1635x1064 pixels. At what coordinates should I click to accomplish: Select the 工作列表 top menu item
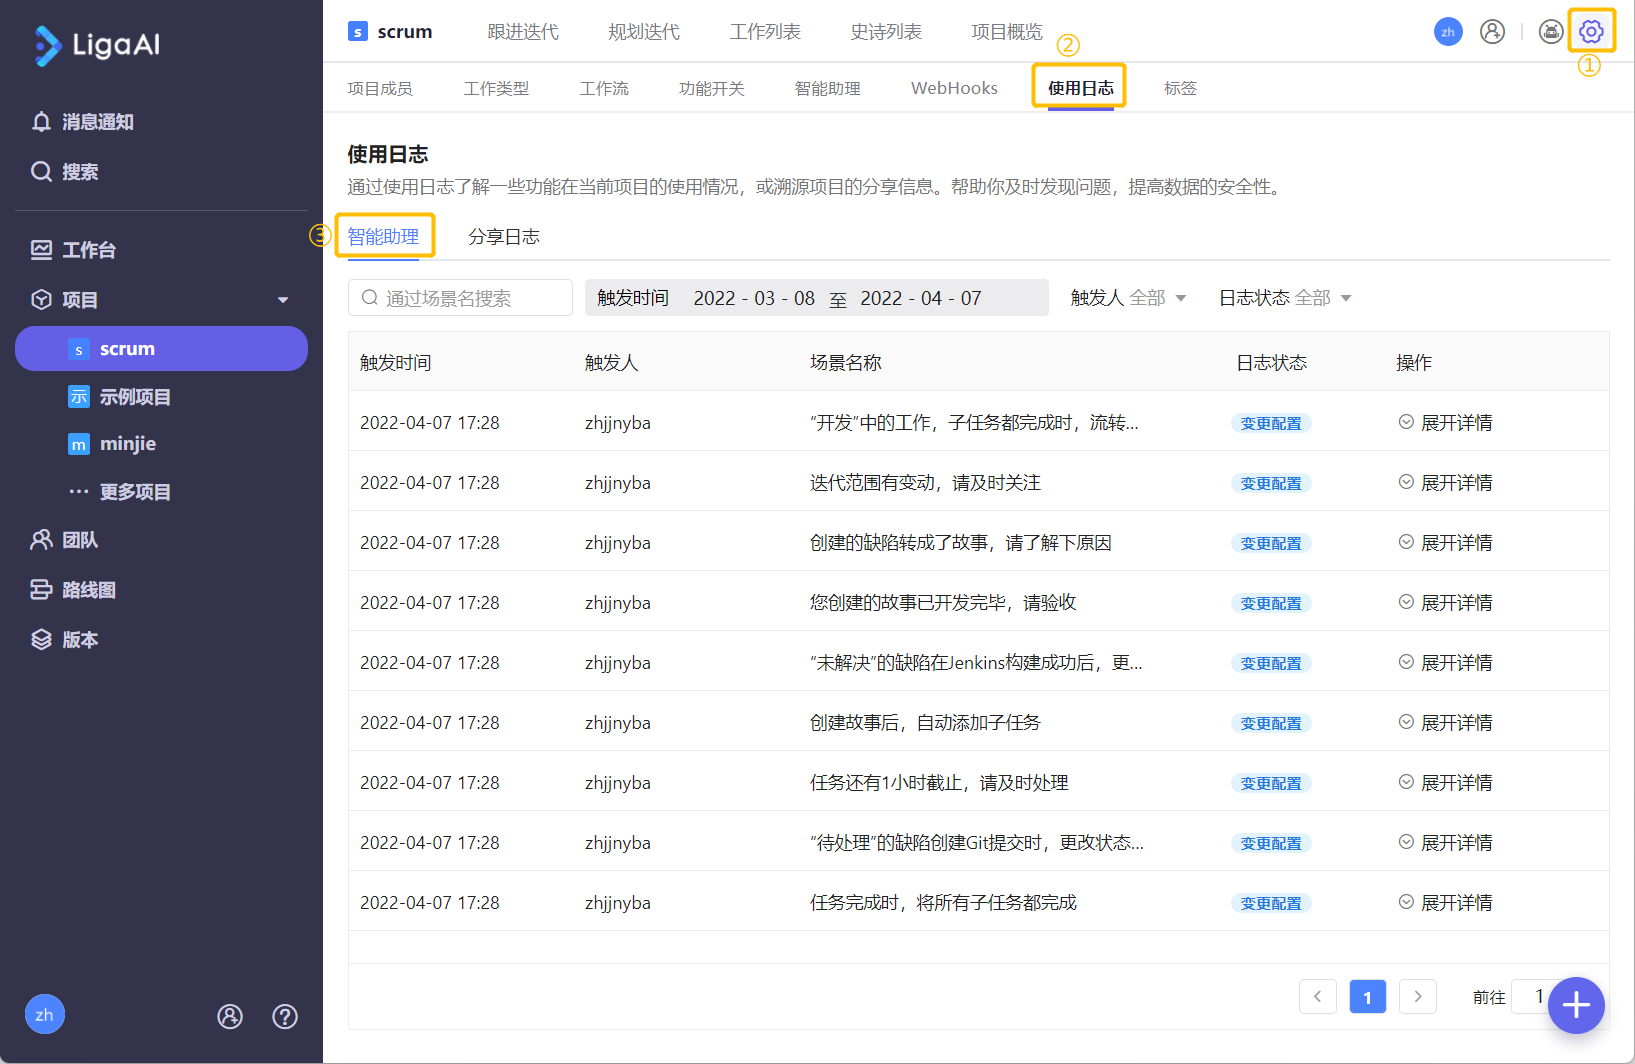pos(765,32)
